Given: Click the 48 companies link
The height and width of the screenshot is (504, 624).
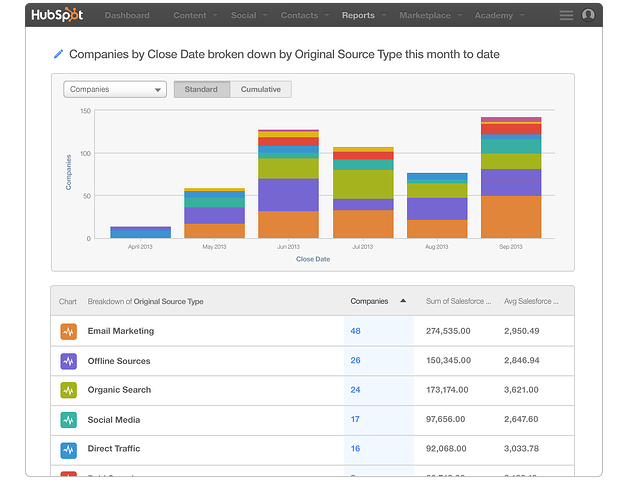Looking at the screenshot, I should 355,331.
